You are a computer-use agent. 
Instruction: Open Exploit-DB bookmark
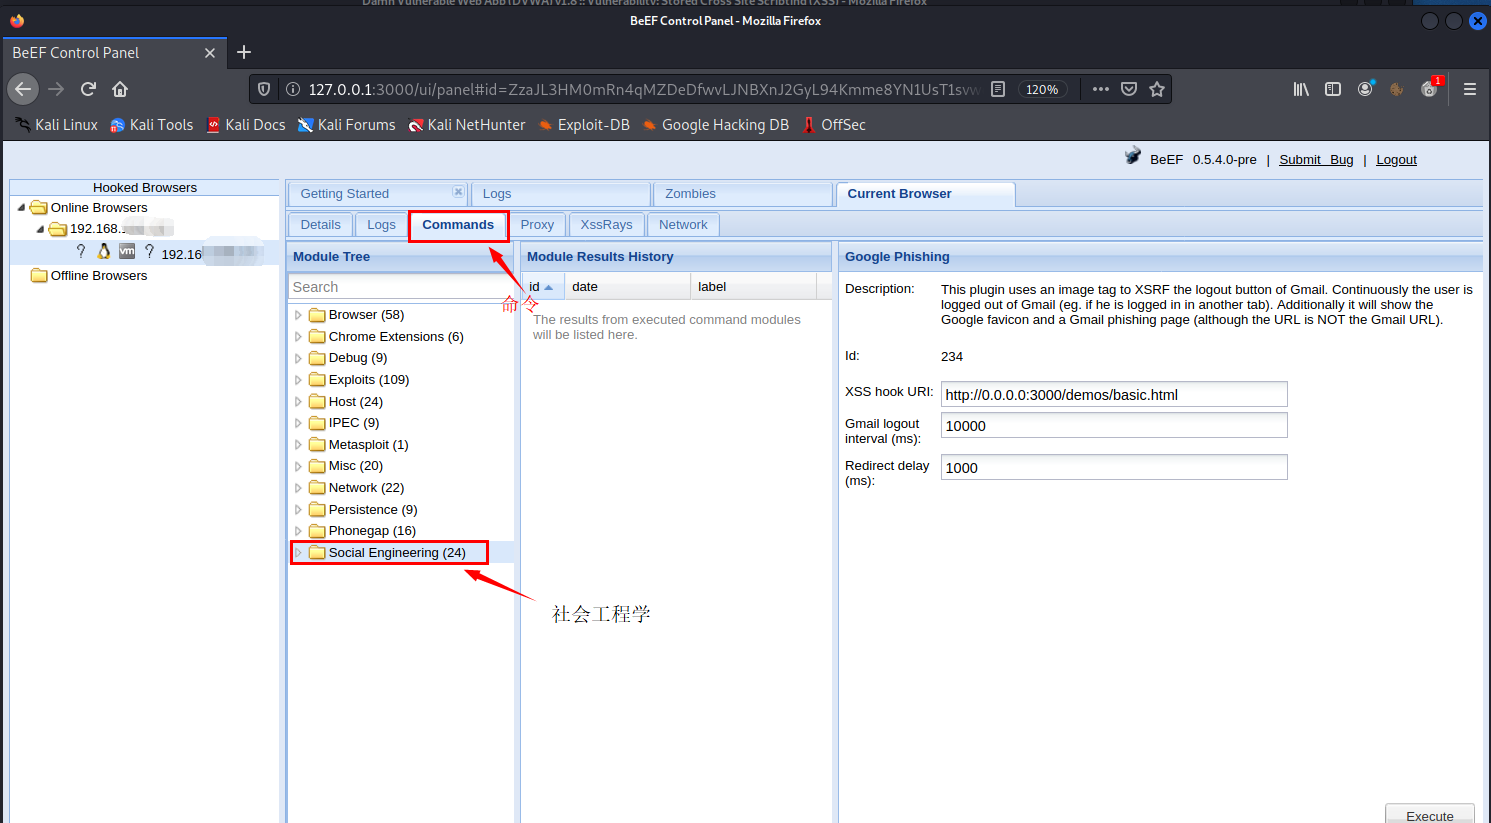(584, 125)
